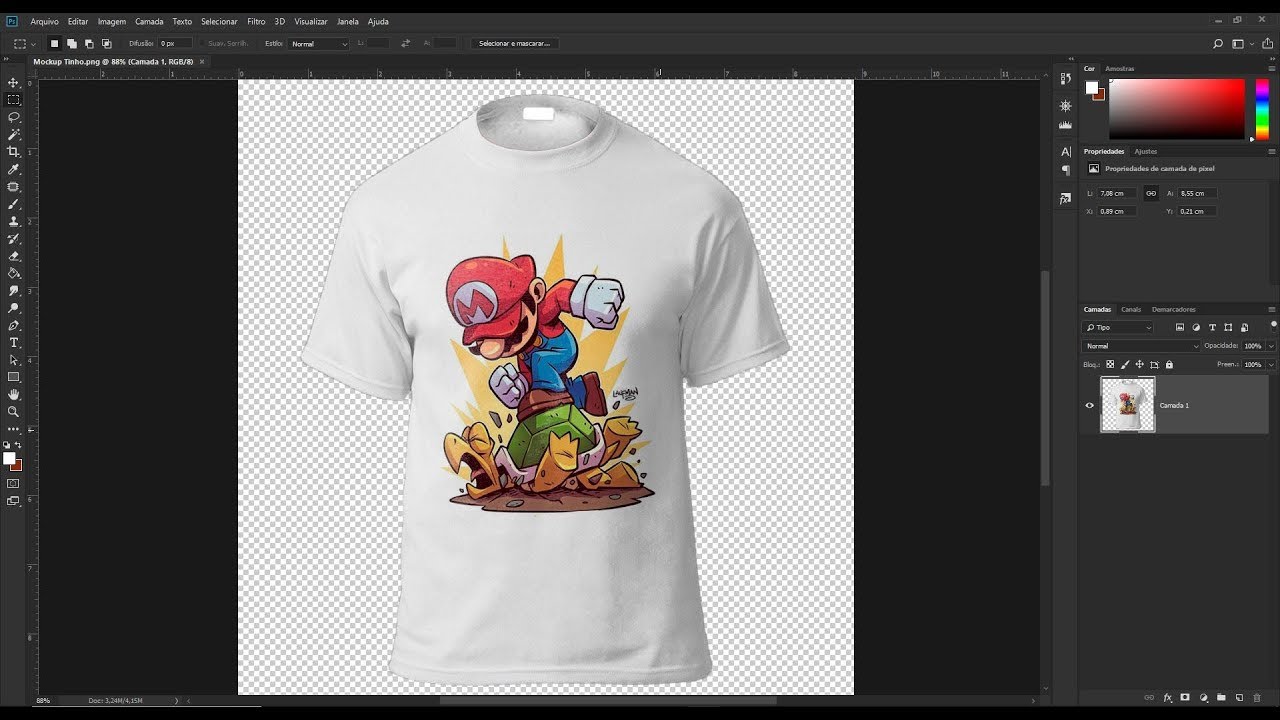Toggle lock transparent pixels
The image size is (1280, 720).
[x=1110, y=365]
